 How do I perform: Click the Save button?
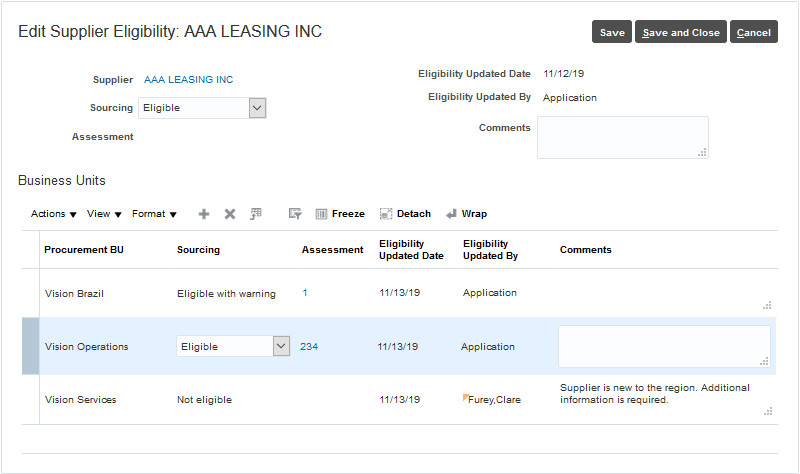pyautogui.click(x=612, y=33)
